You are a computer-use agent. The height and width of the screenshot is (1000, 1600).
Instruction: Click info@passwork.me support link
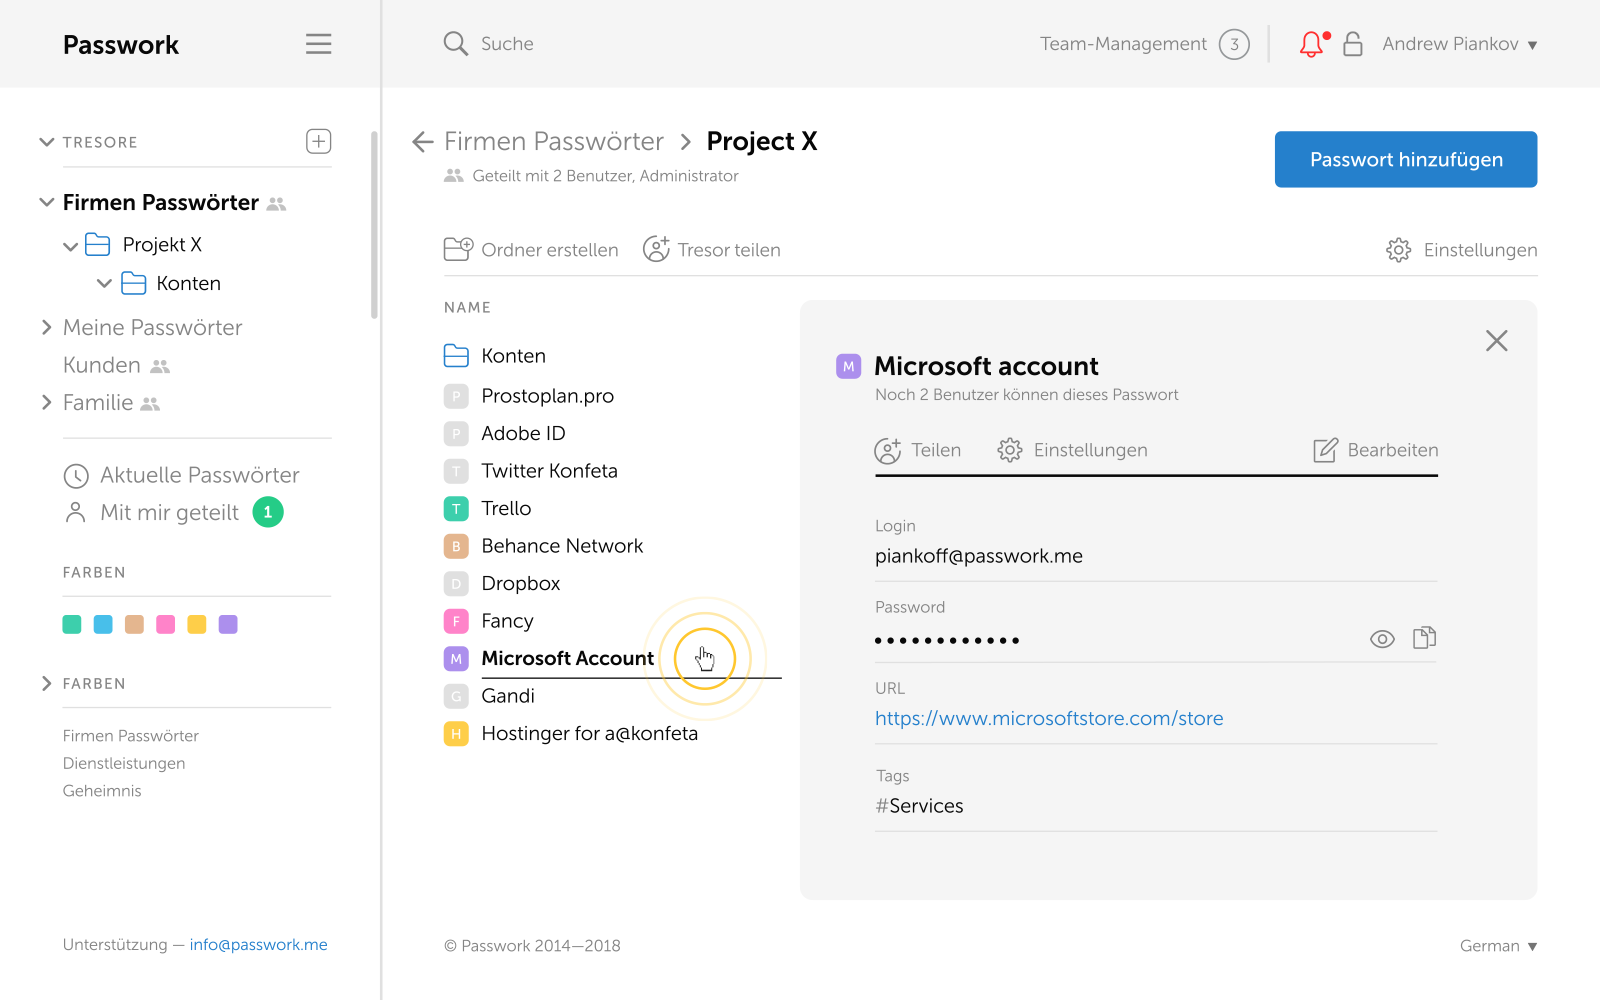pyautogui.click(x=258, y=945)
